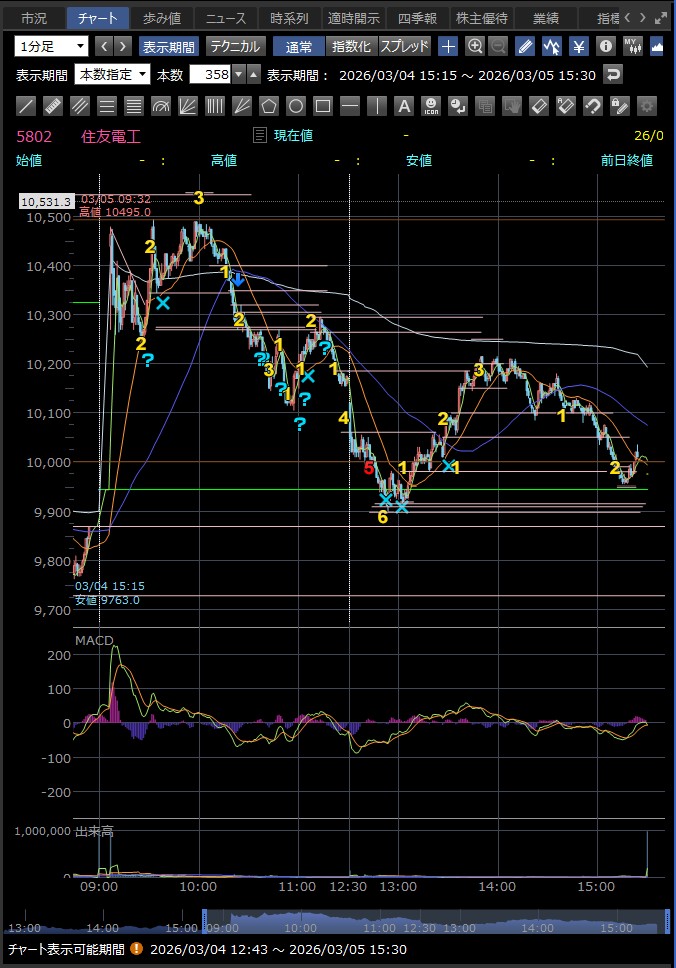Click the yen currency icon
Viewport: 676px width, 968px height.
(x=578, y=46)
